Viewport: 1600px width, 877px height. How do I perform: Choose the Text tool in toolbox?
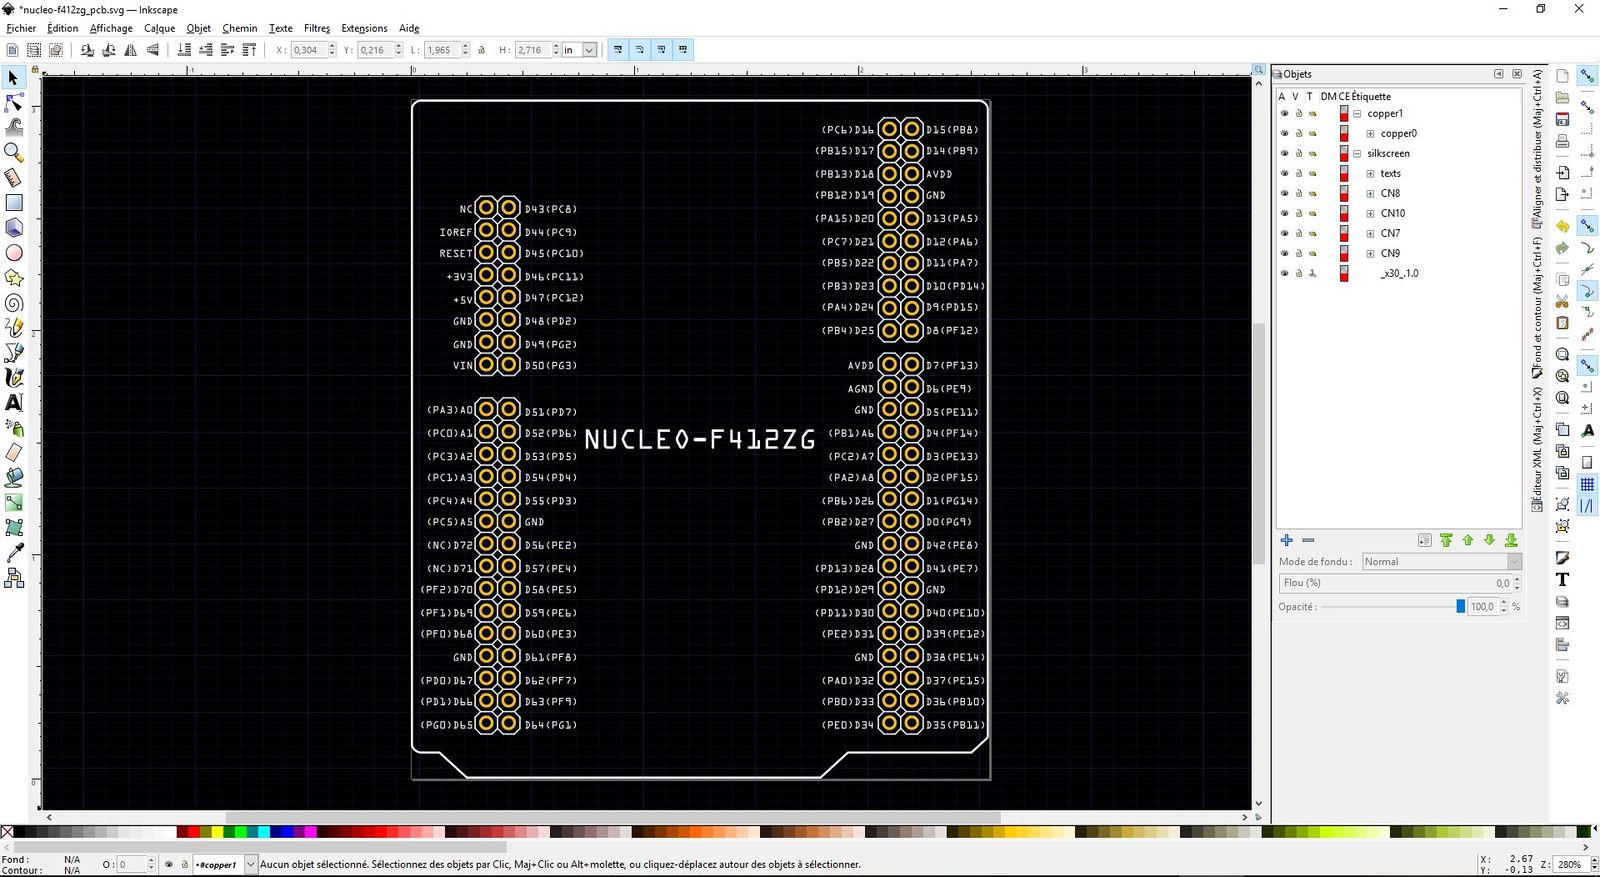tap(14, 403)
